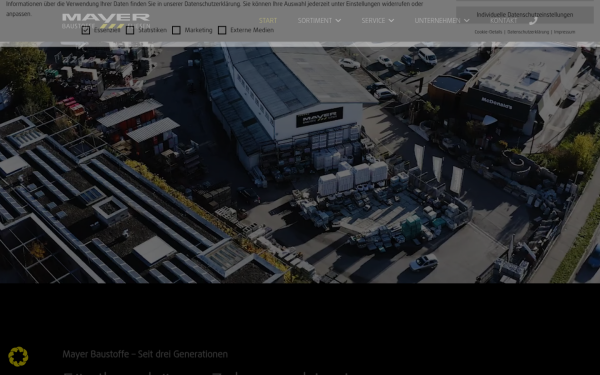Click the Sortiment menu label
Screen dimensions: 600x375
pos(315,21)
